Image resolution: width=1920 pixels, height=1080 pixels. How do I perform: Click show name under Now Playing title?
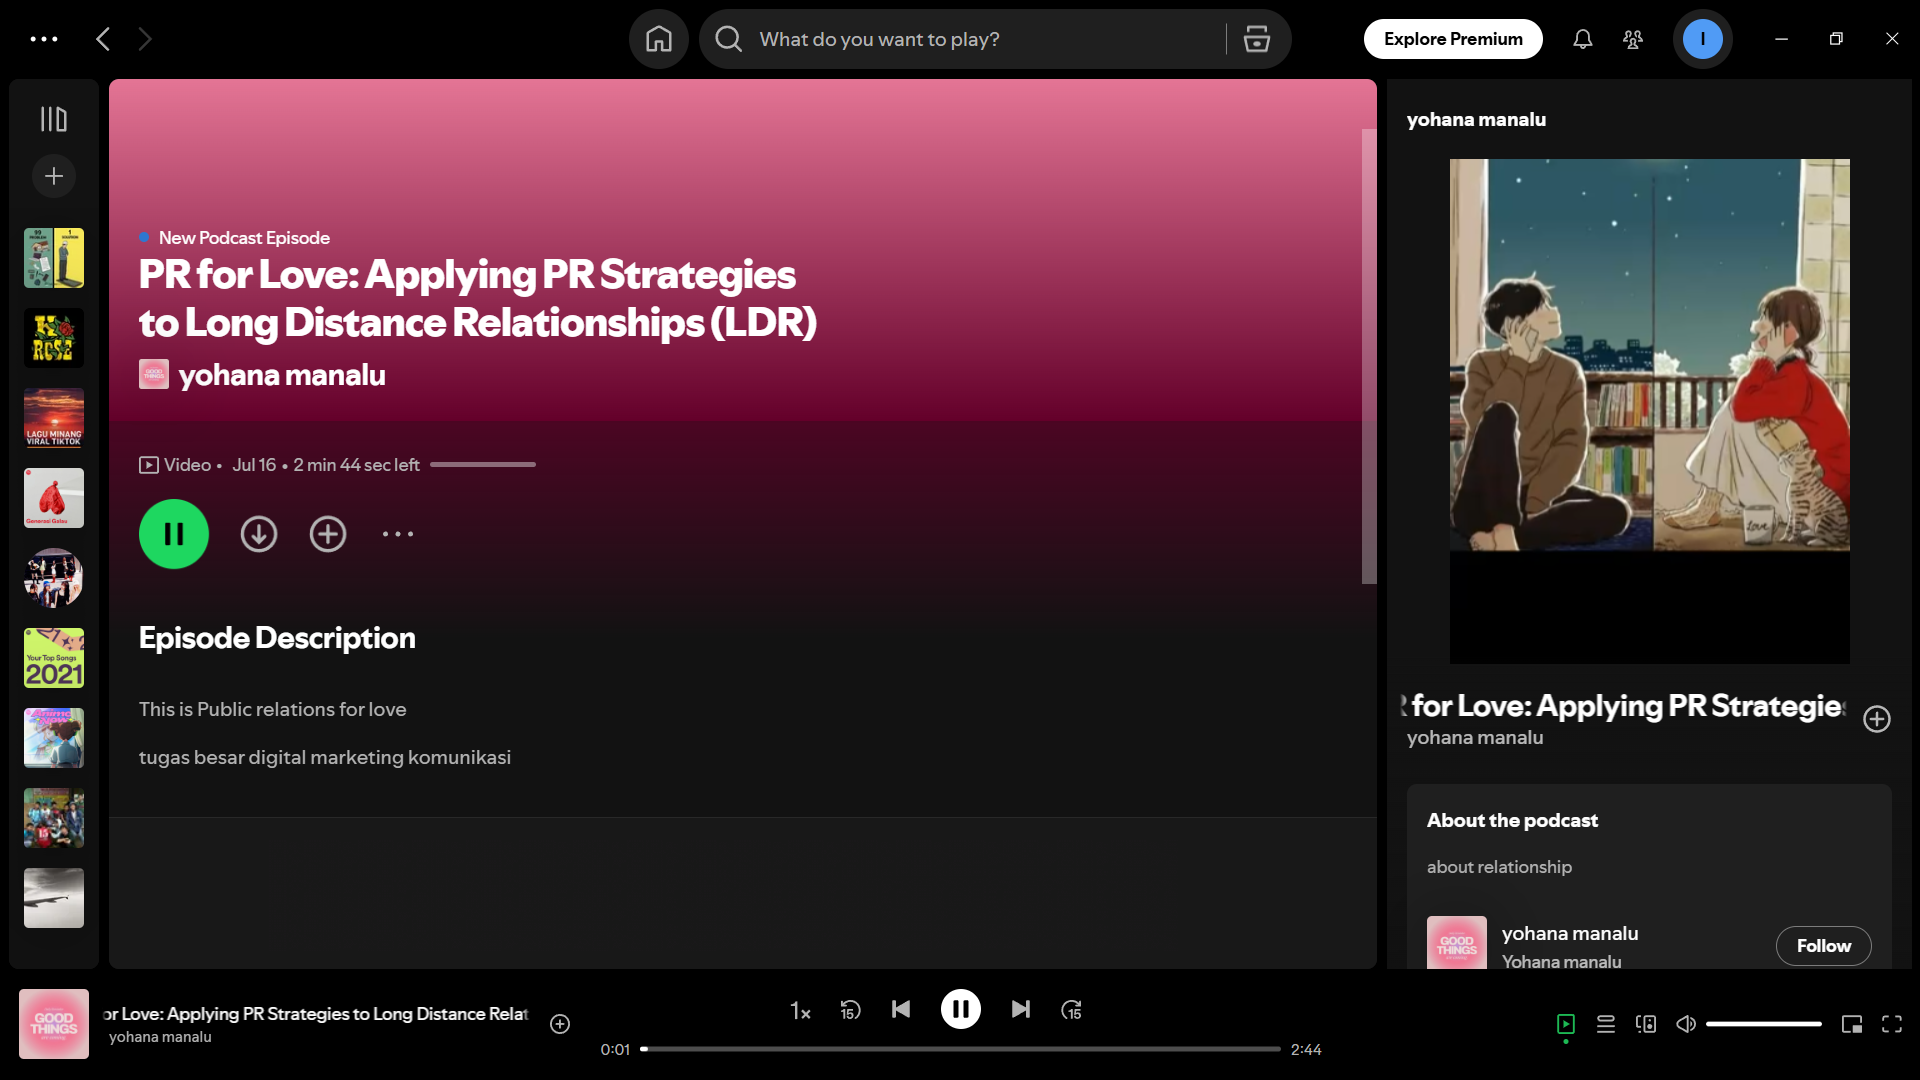pyautogui.click(x=1475, y=738)
